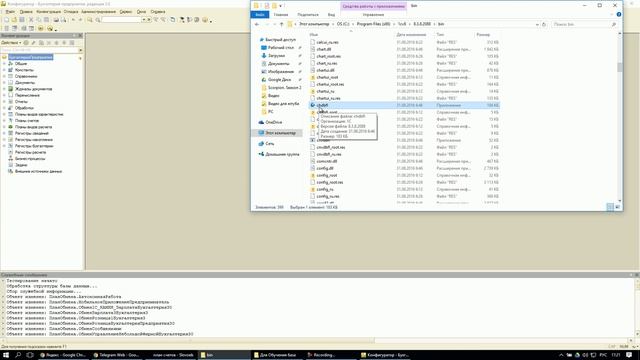The width and height of the screenshot is (640, 360).
Task: Select the Задачи tree item
Action: (x=21, y=165)
